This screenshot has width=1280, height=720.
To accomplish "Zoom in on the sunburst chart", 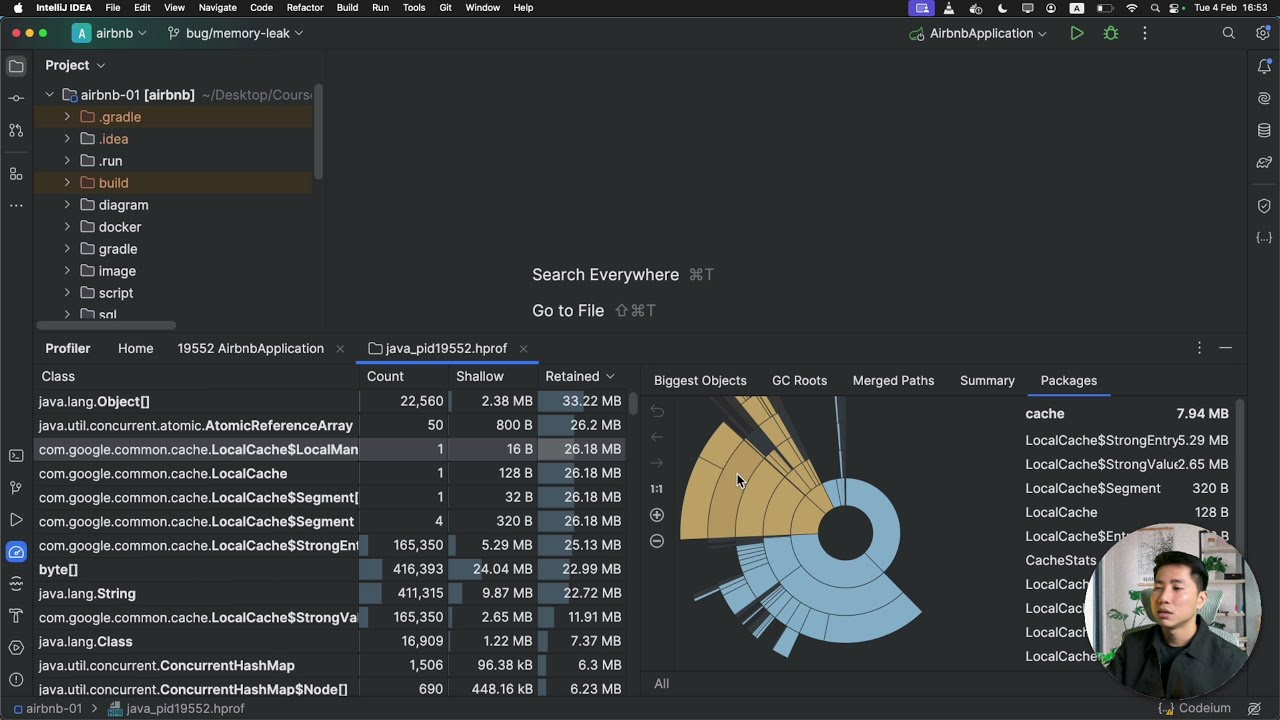I will 656,515.
